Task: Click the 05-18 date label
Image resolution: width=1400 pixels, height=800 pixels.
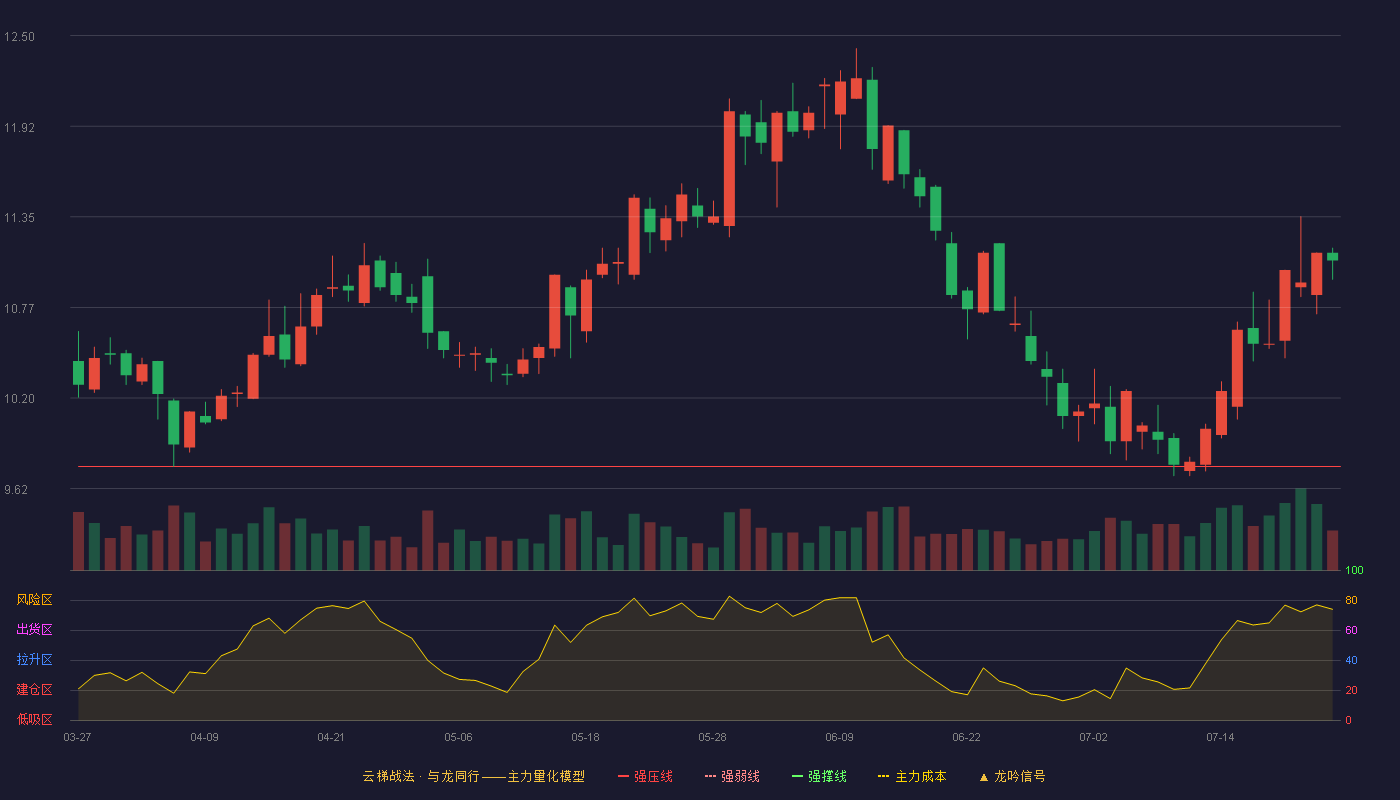Action: [x=585, y=737]
